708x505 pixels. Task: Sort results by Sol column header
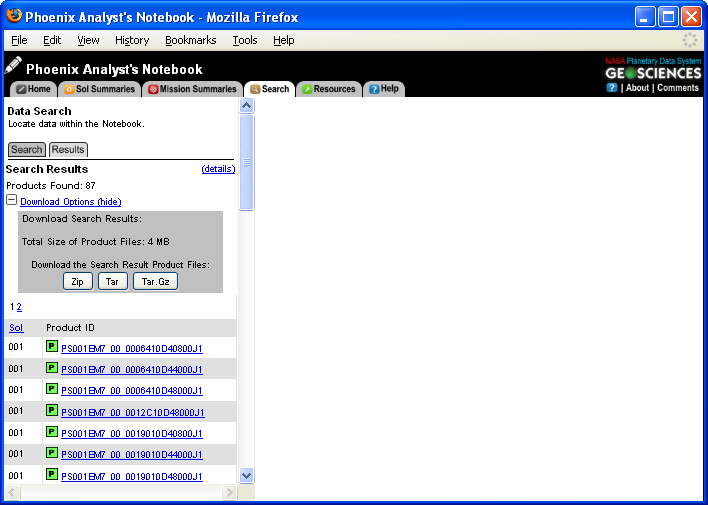[x=16, y=328]
